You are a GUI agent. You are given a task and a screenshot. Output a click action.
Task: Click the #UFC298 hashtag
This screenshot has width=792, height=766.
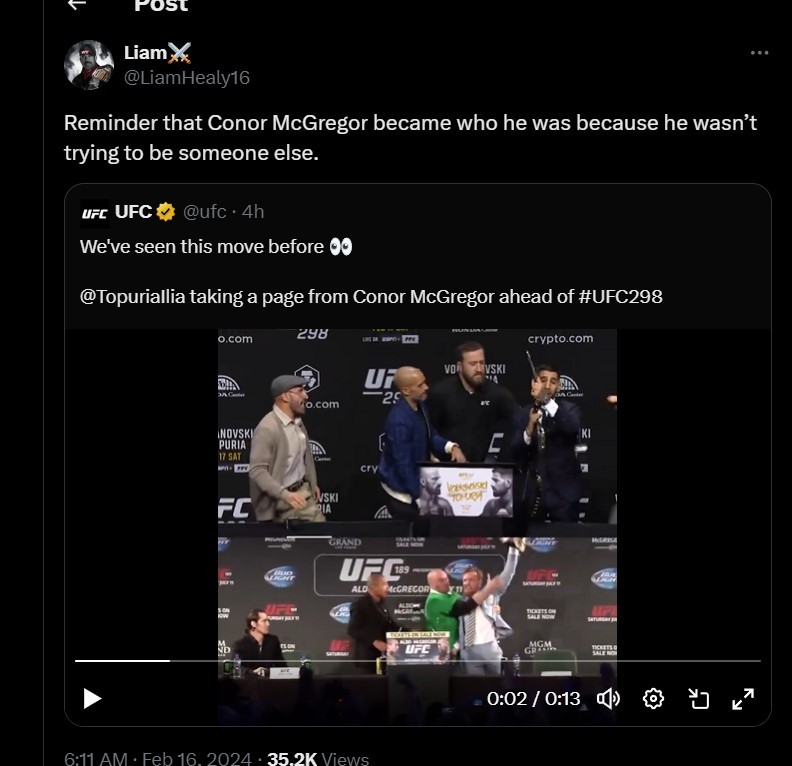620,296
